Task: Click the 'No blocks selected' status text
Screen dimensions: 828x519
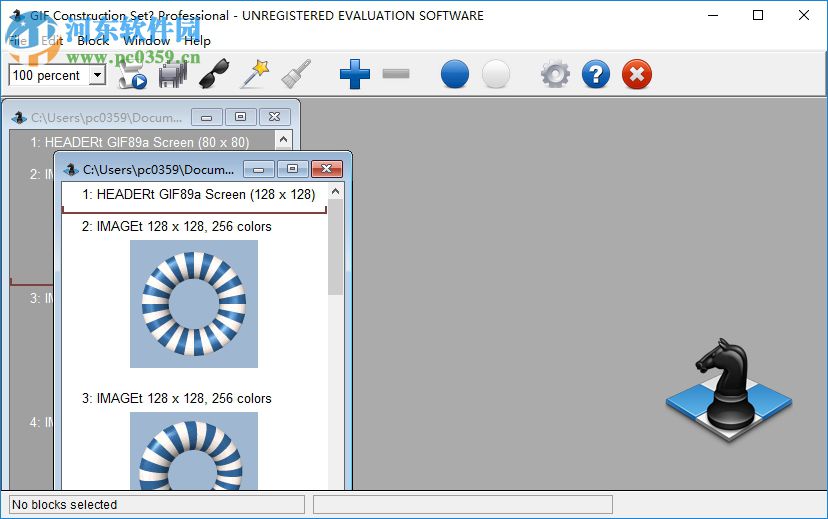Action: pos(64,505)
